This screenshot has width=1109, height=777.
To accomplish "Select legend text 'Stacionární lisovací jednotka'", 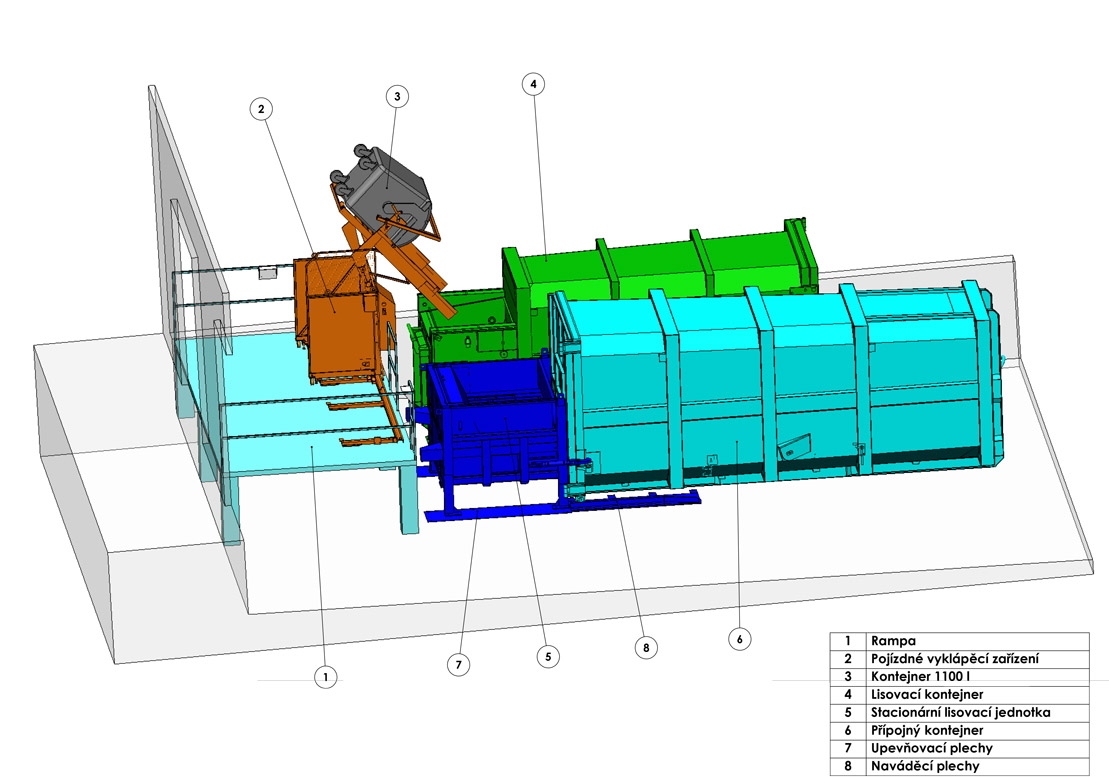I will coord(960,713).
